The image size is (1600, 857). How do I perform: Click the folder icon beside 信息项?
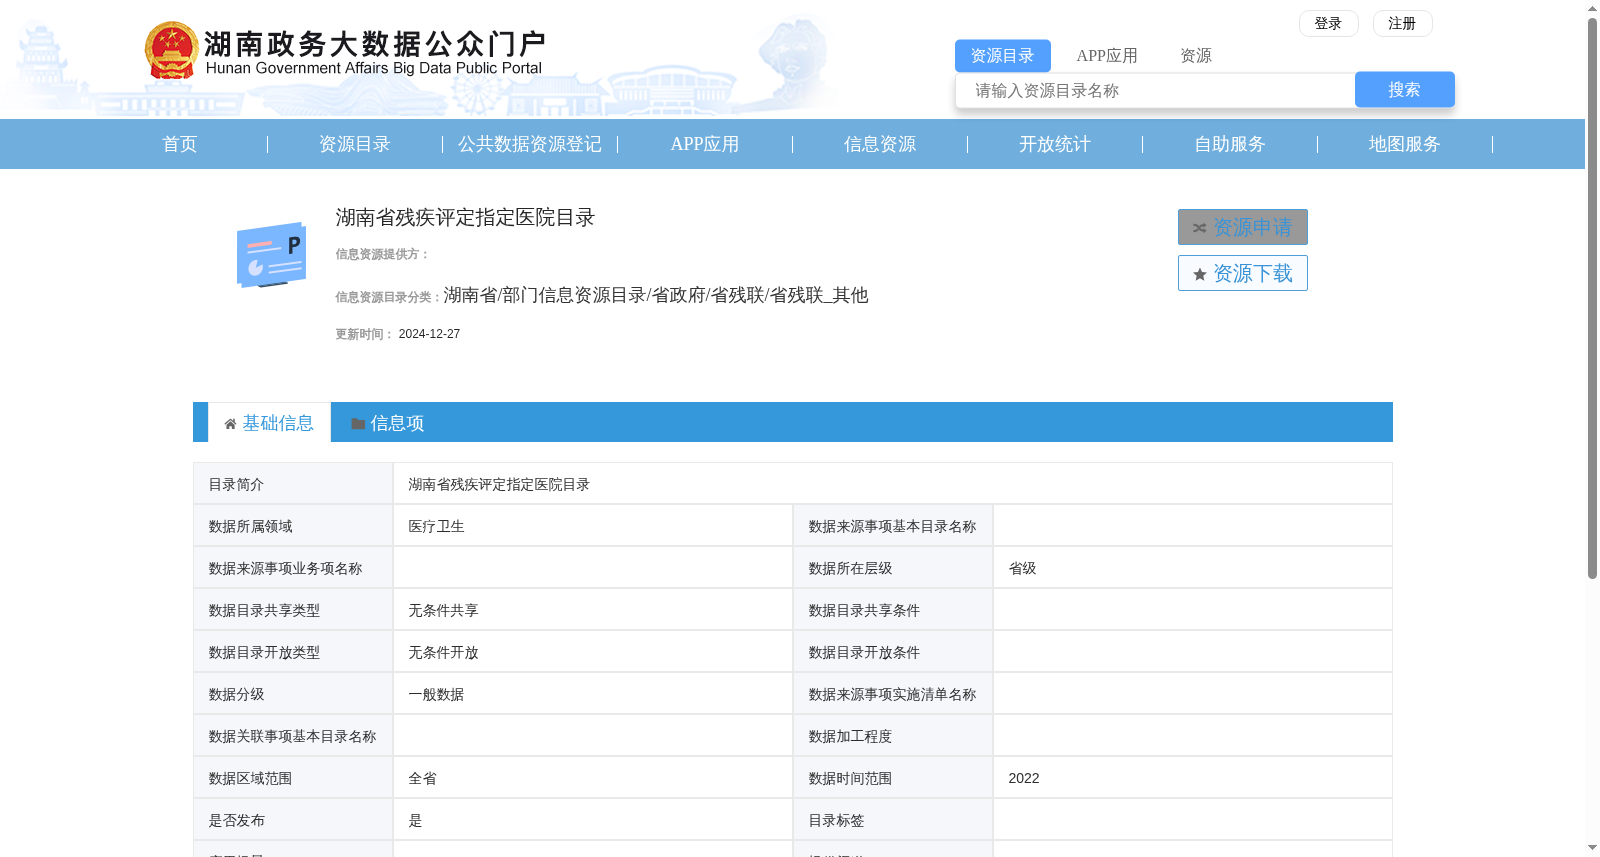click(358, 424)
